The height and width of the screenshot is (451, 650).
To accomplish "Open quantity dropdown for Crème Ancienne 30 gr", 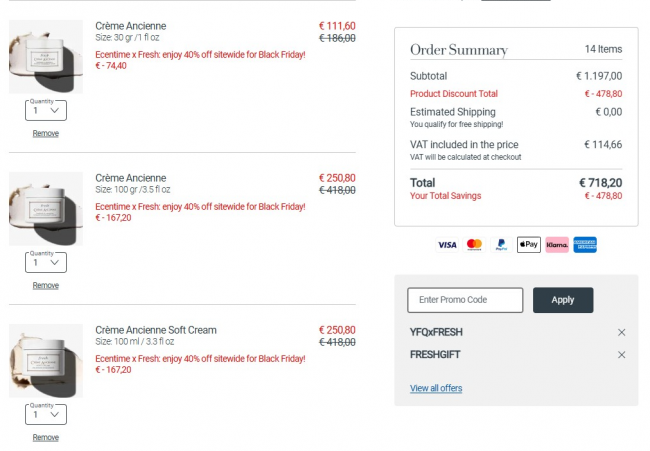I will 45,110.
